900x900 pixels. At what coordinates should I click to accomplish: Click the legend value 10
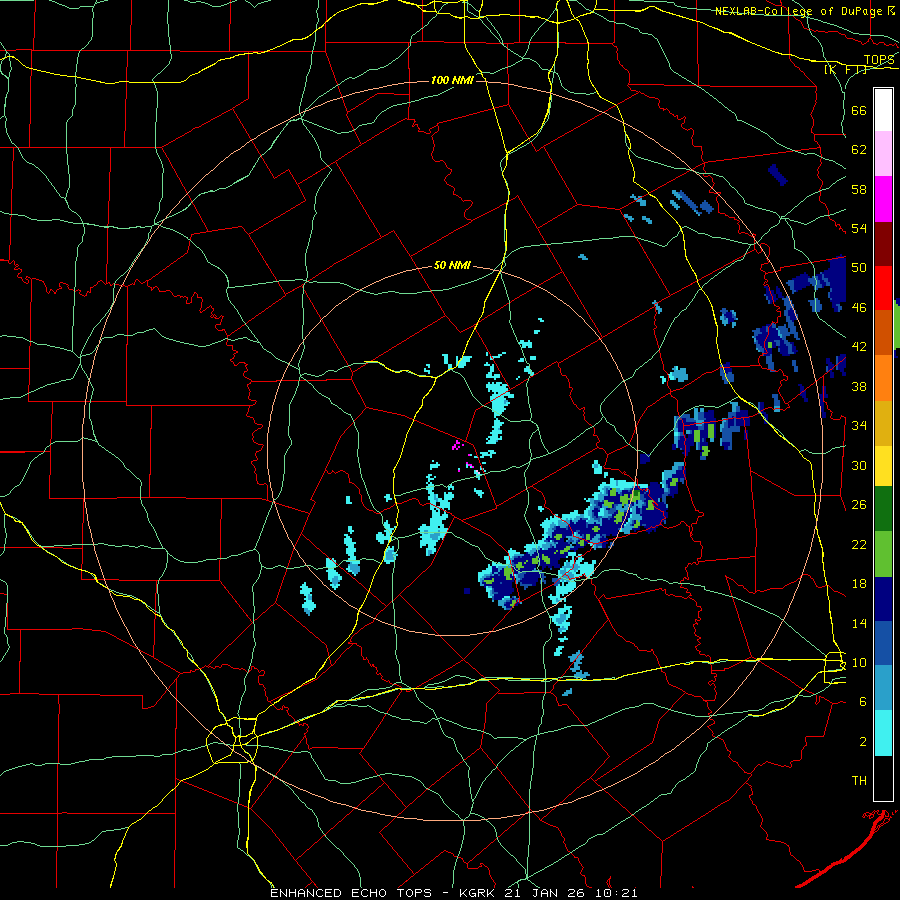[859, 662]
